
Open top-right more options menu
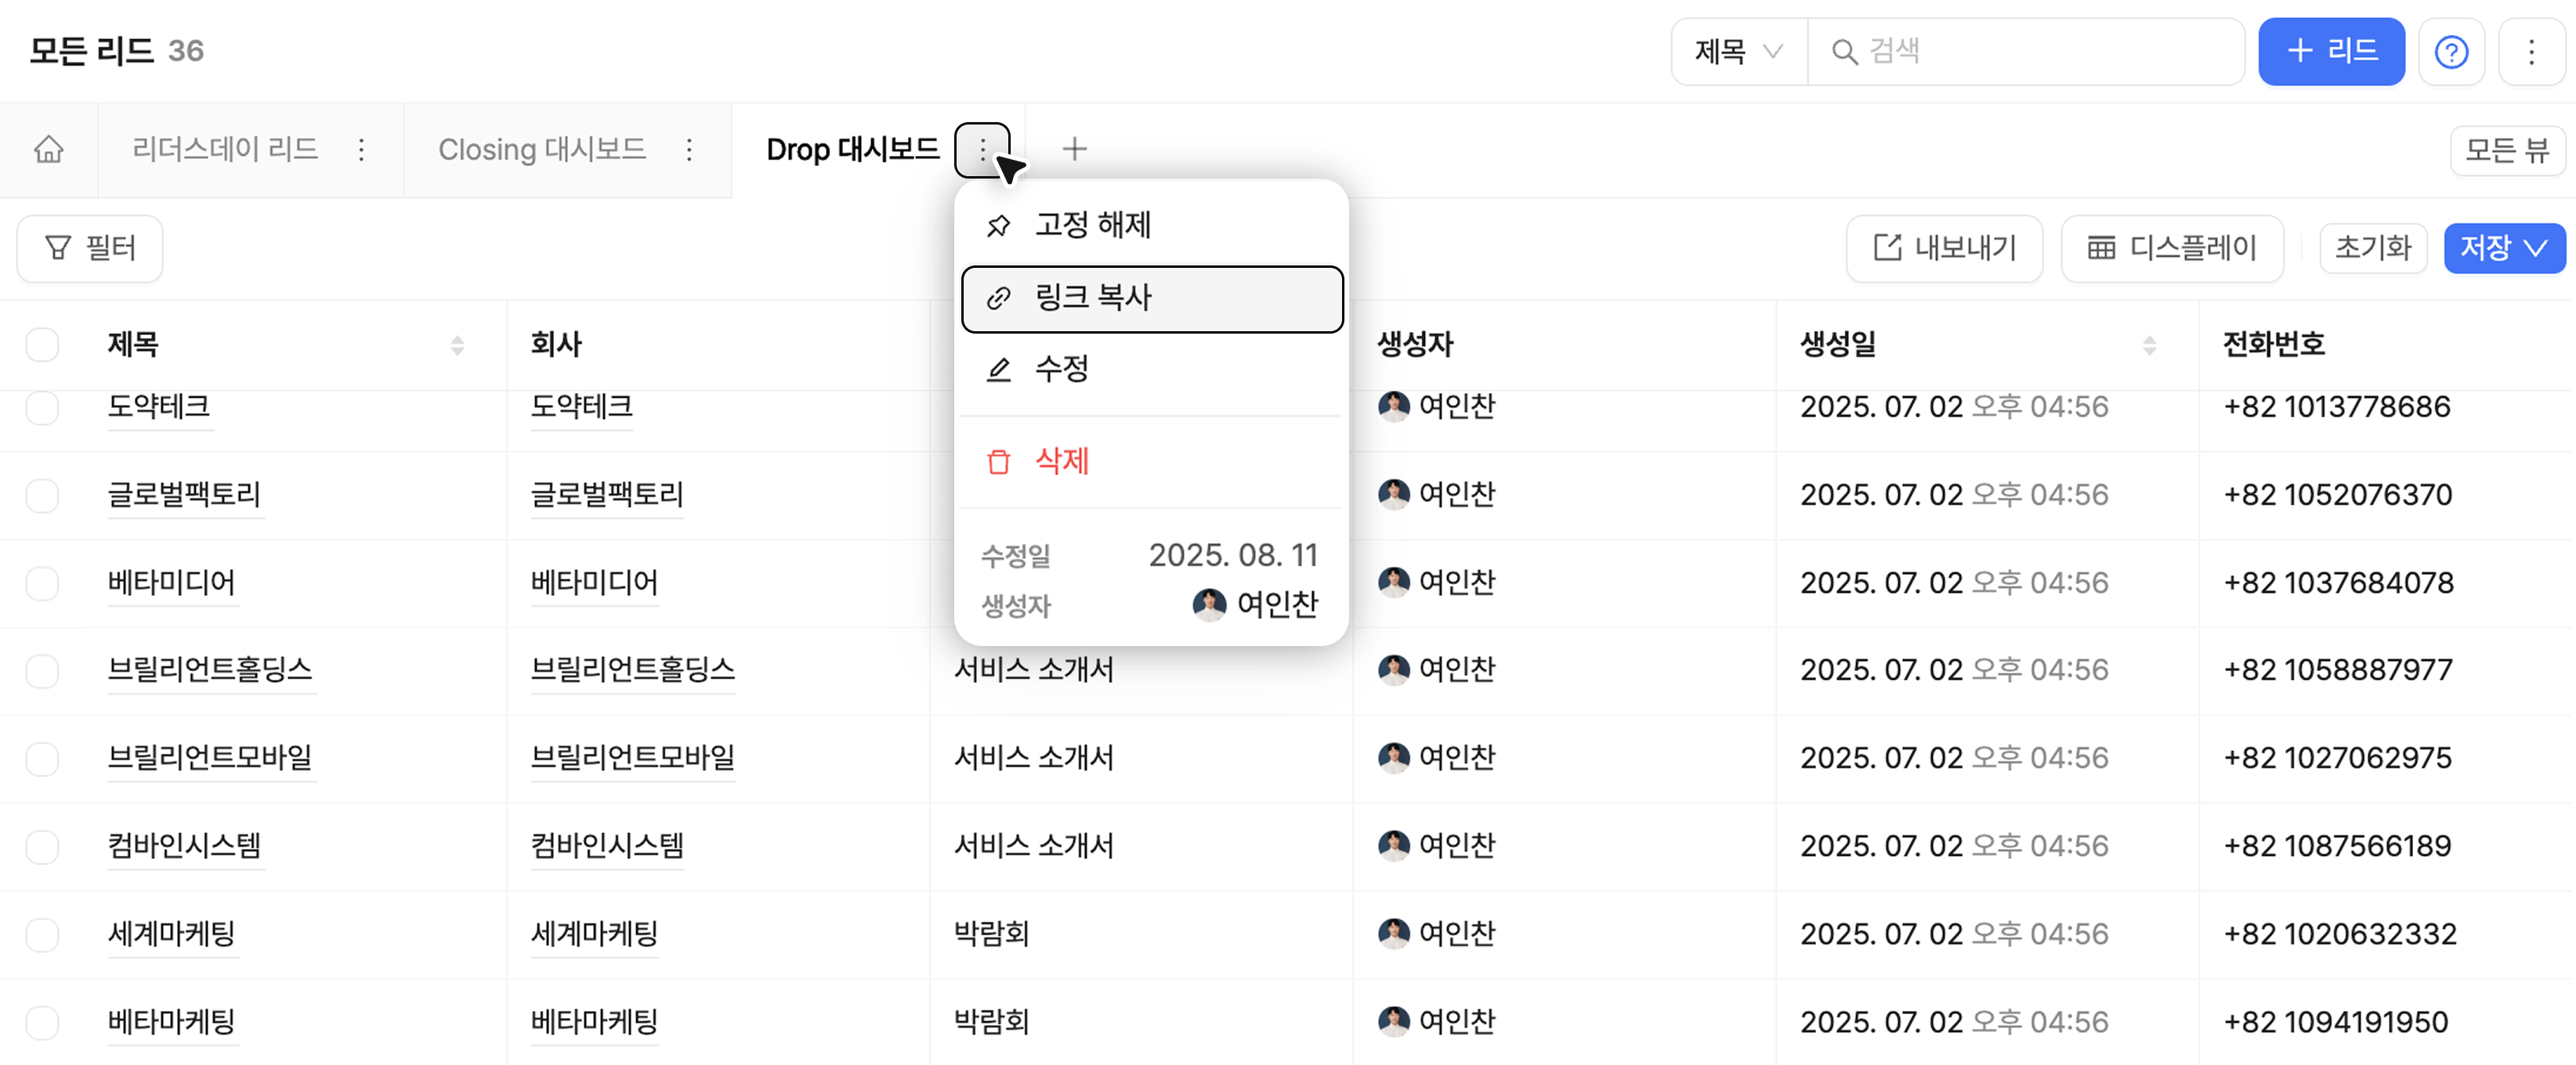click(2531, 52)
